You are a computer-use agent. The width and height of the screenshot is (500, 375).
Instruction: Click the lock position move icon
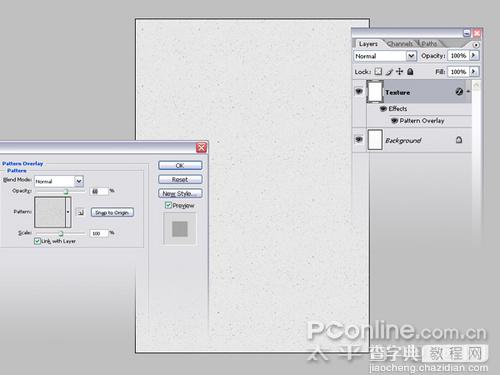399,71
